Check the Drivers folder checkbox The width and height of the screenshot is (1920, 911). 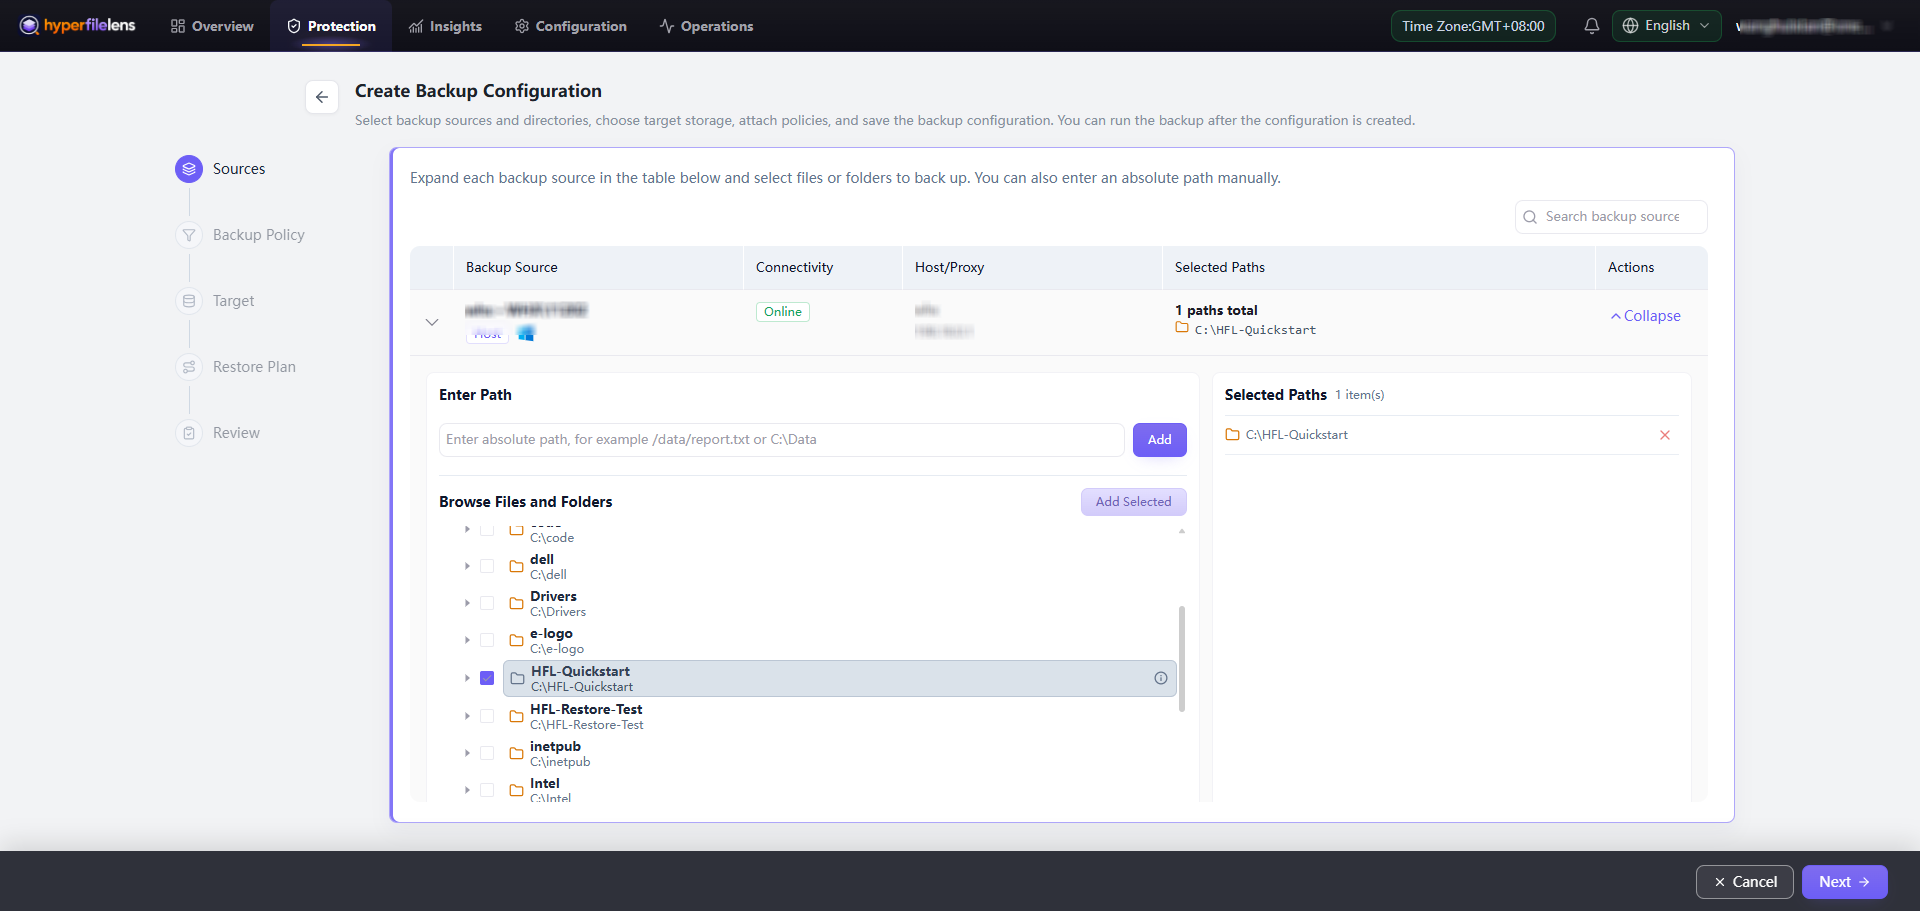click(x=487, y=603)
